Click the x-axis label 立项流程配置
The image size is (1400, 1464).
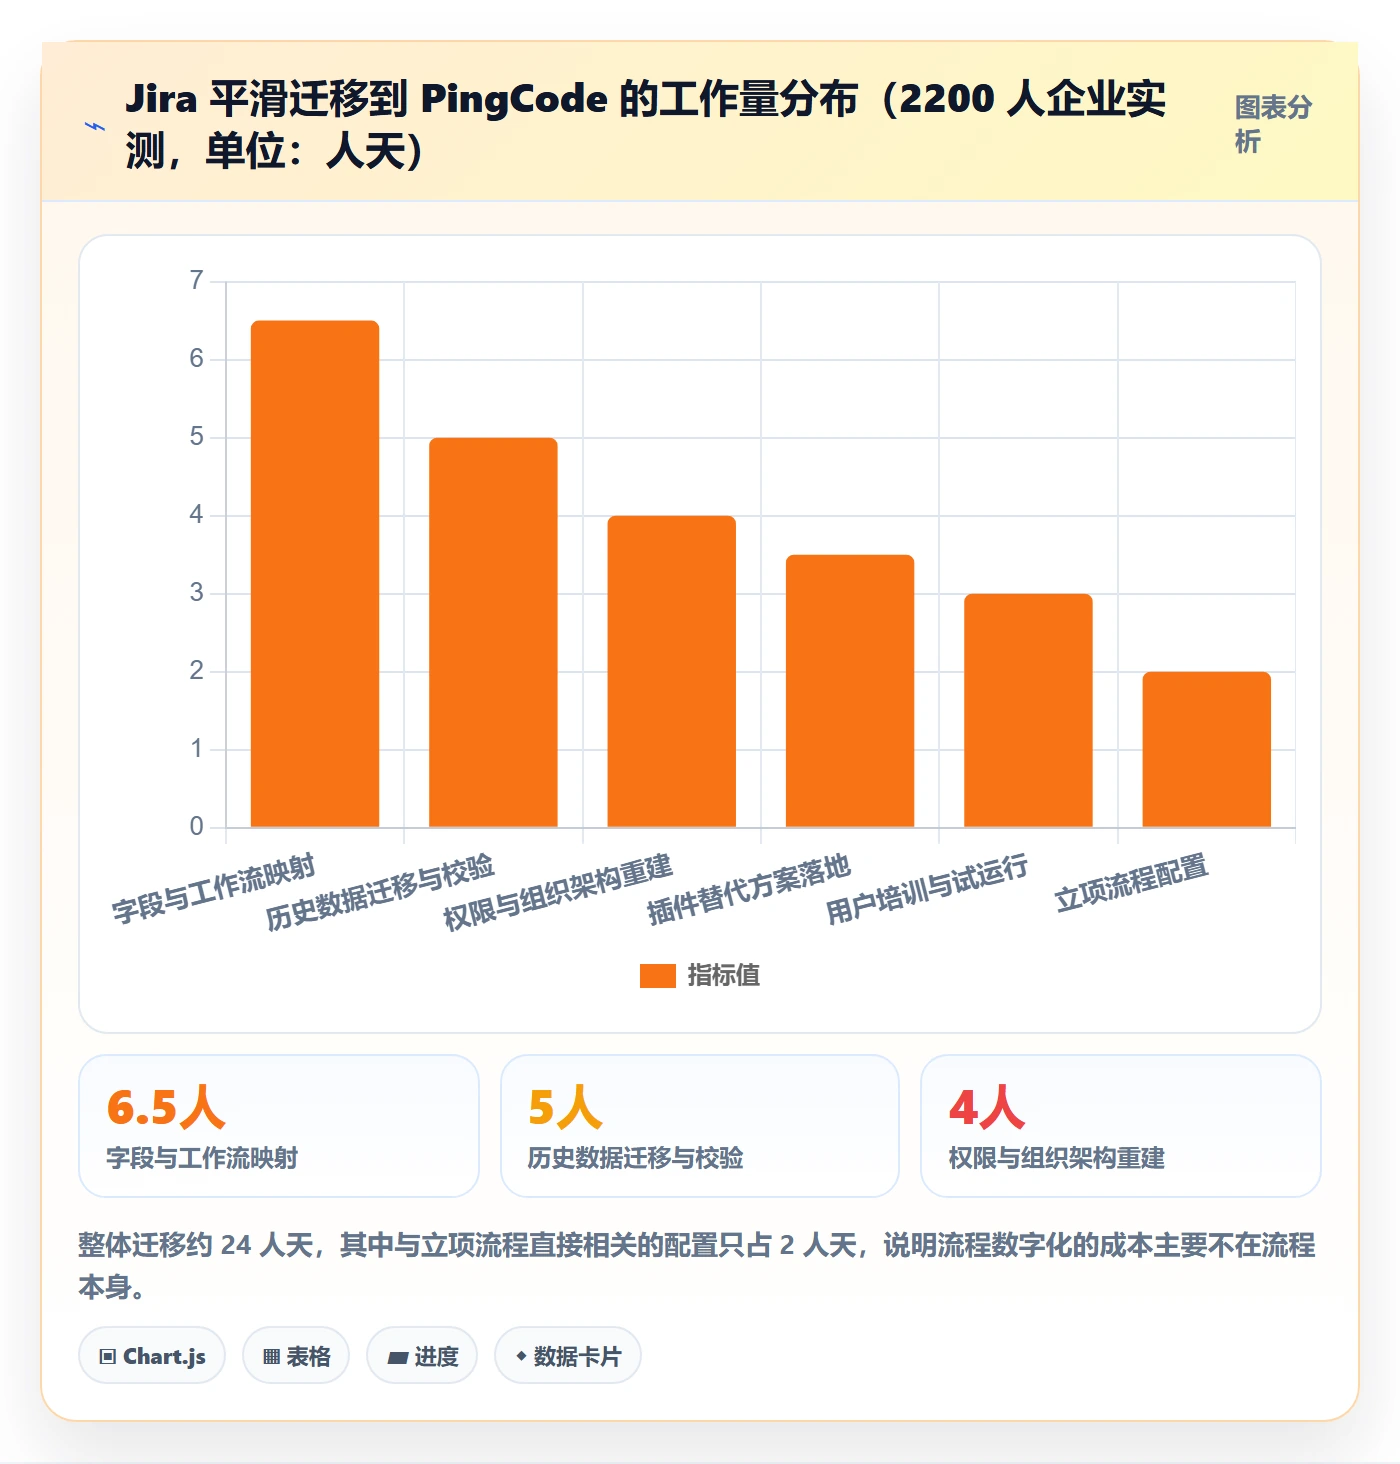pyautogui.click(x=1132, y=883)
